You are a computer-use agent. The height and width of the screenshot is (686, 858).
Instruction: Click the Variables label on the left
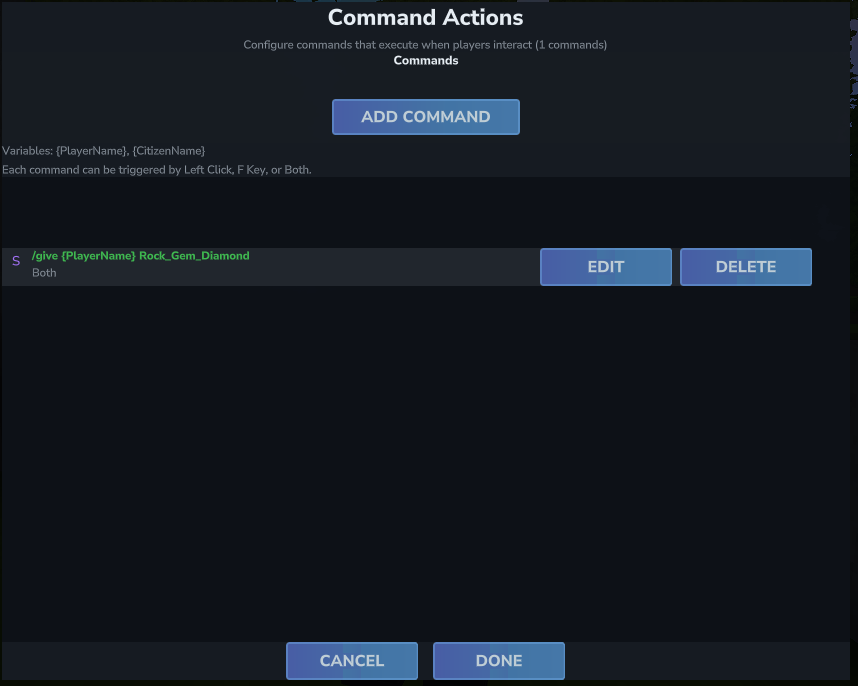[x=27, y=150]
